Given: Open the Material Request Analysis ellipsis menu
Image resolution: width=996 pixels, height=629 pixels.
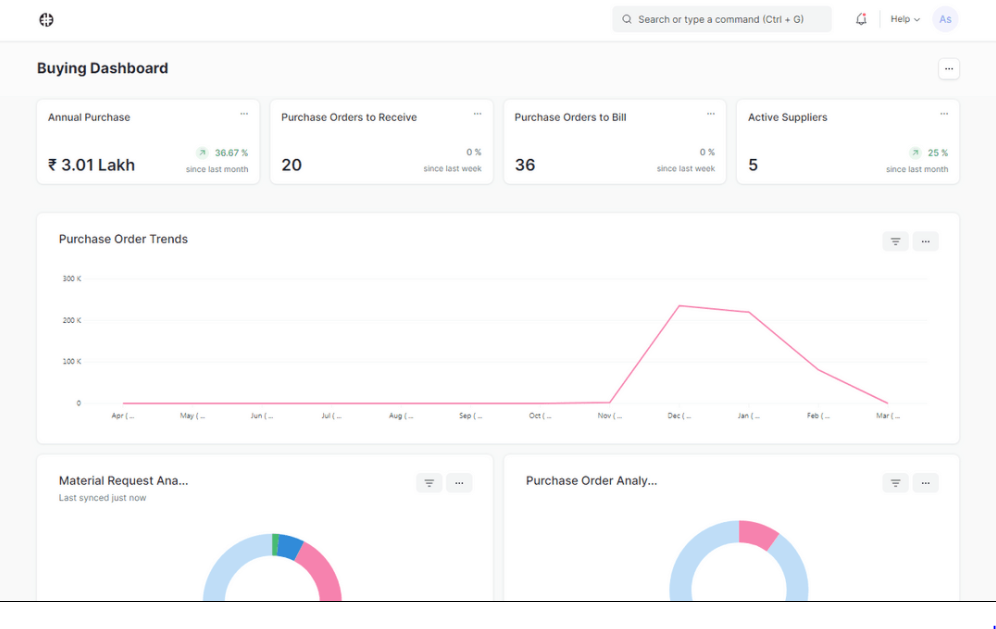Looking at the screenshot, I should click(459, 483).
